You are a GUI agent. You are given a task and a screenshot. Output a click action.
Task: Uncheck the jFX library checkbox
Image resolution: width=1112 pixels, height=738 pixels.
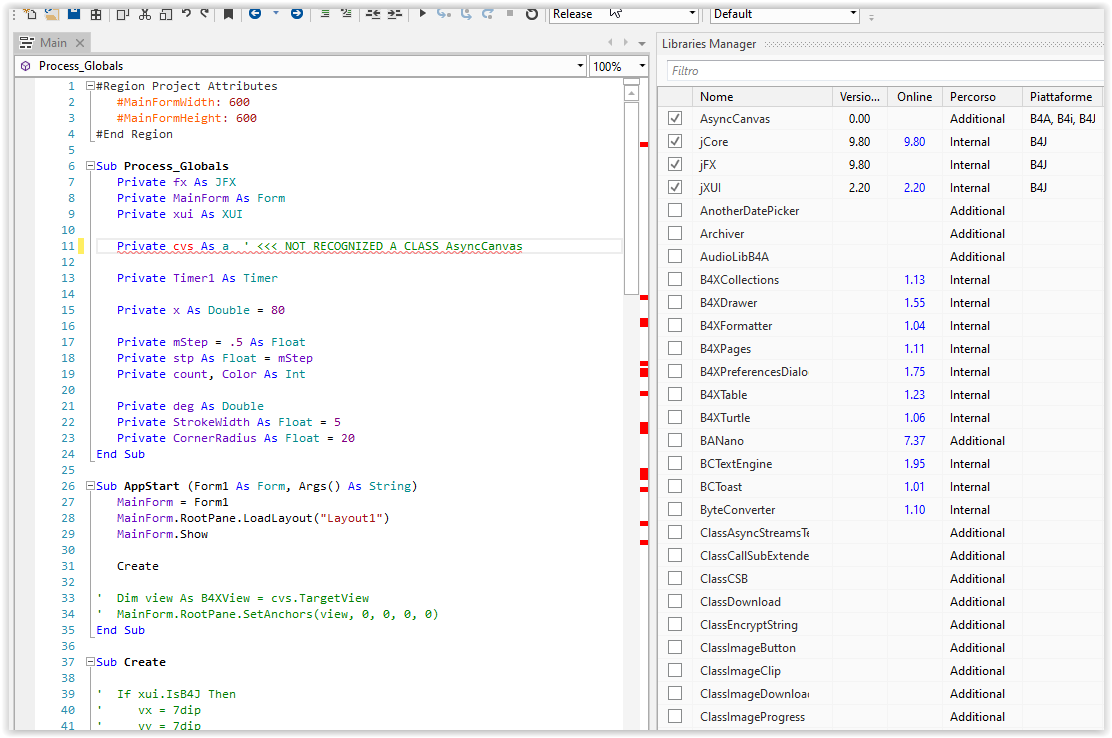pos(675,164)
